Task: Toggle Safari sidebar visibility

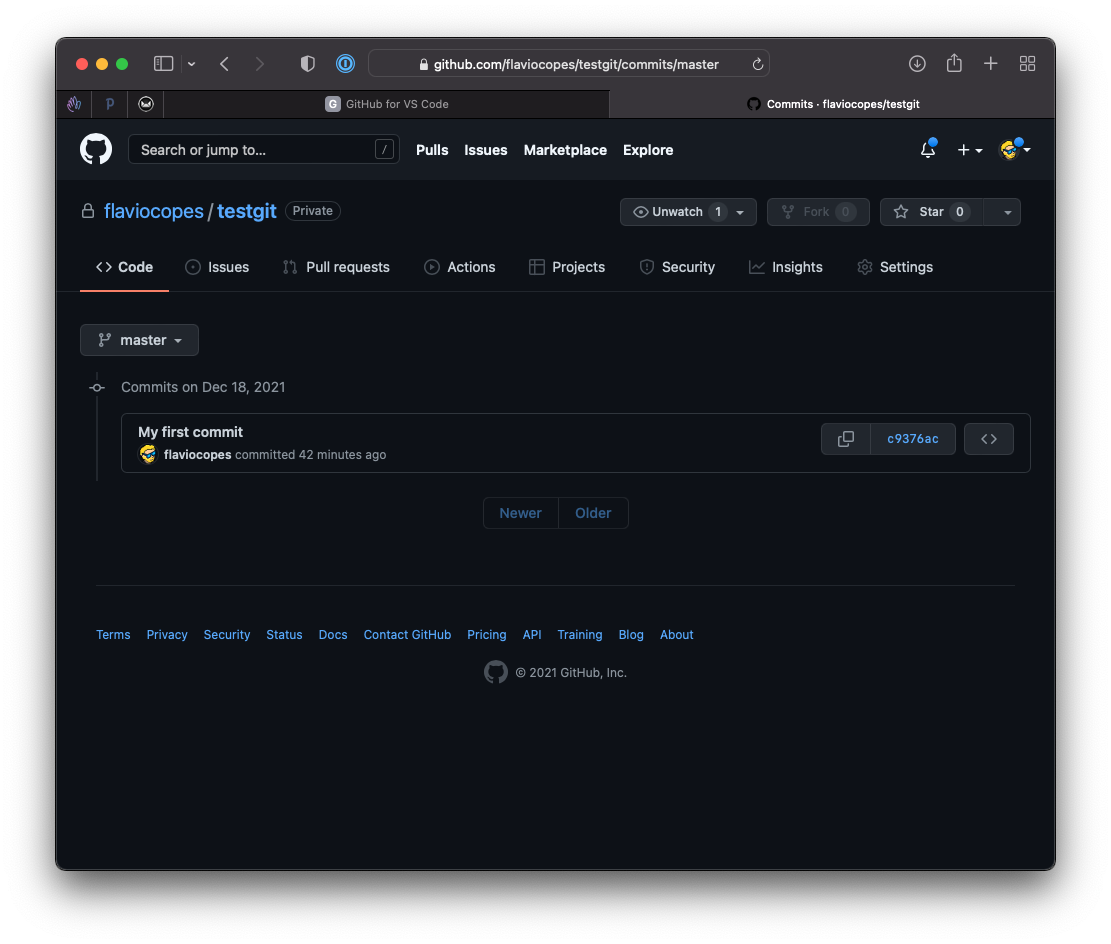Action: [x=163, y=64]
